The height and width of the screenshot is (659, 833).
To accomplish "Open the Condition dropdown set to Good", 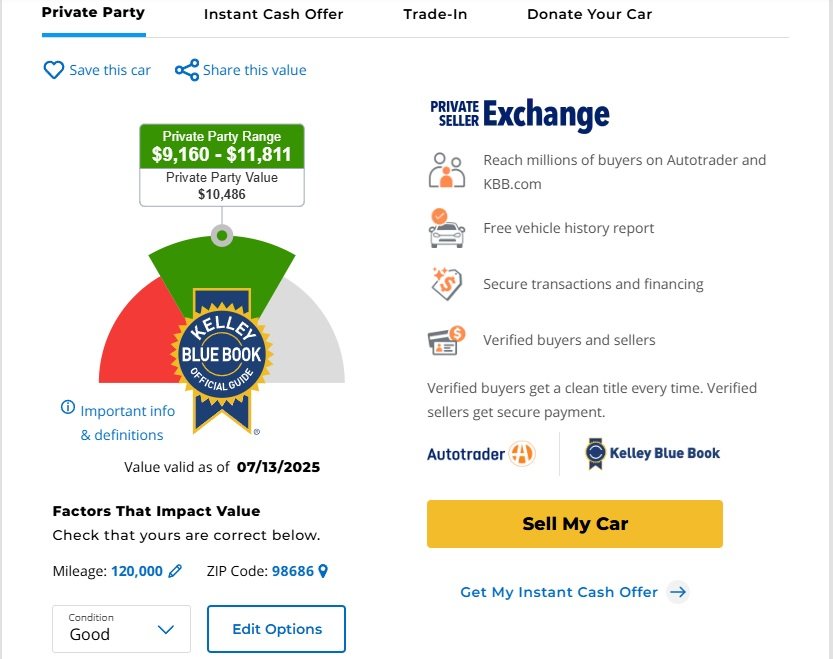I will click(x=121, y=629).
